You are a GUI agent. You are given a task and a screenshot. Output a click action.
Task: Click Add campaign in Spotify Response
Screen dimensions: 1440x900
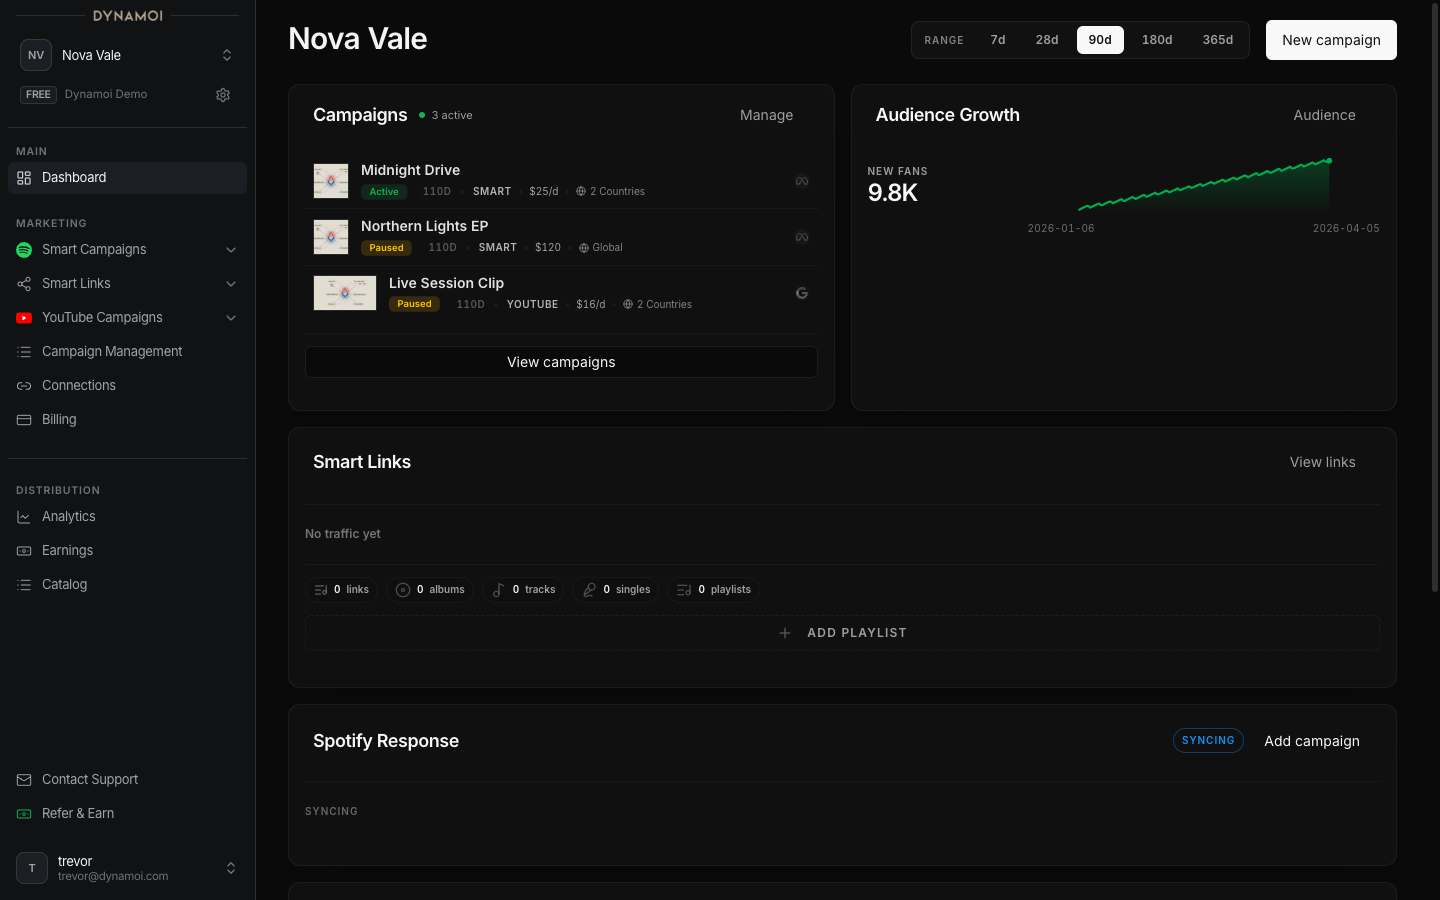click(1311, 741)
